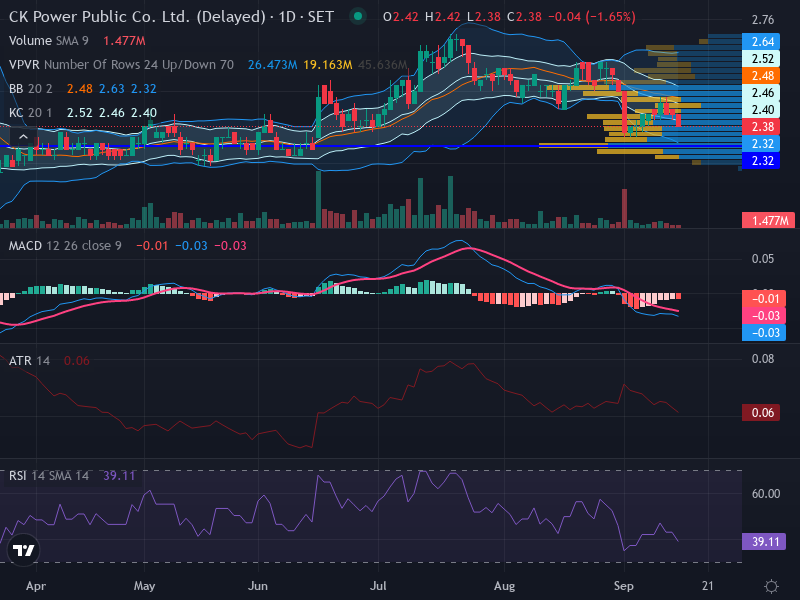Collapse the indicator legend chevron
Image resolution: width=800 pixels, height=600 pixels.
23,137
